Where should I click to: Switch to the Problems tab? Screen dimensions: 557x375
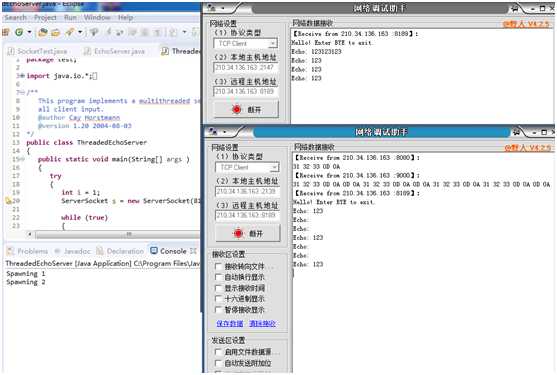[x=27, y=251]
